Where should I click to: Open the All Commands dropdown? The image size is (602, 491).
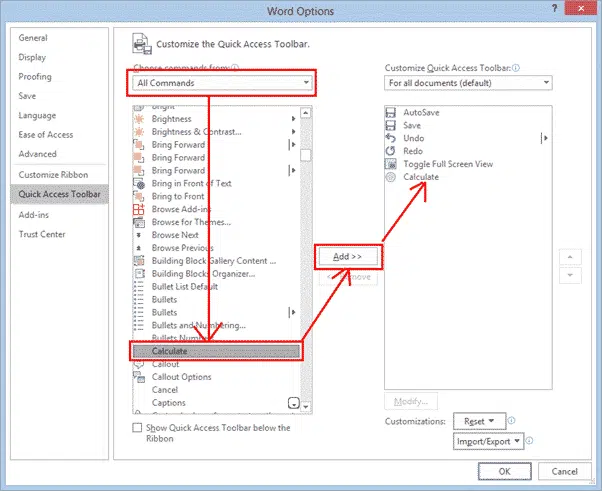coord(222,83)
